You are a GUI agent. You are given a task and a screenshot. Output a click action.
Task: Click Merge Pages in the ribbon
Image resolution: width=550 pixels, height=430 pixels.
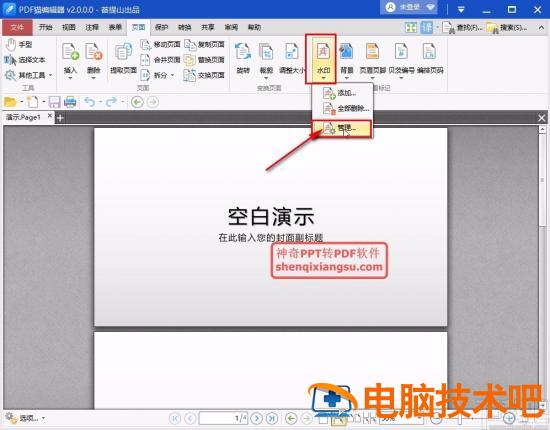tap(160, 60)
